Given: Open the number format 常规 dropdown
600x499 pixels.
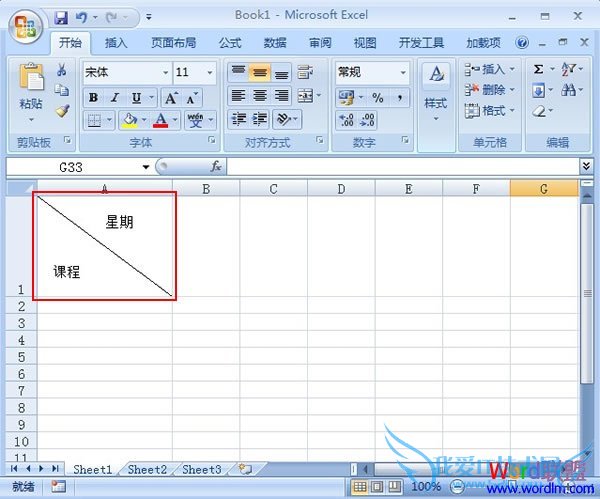Looking at the screenshot, I should pos(403,72).
